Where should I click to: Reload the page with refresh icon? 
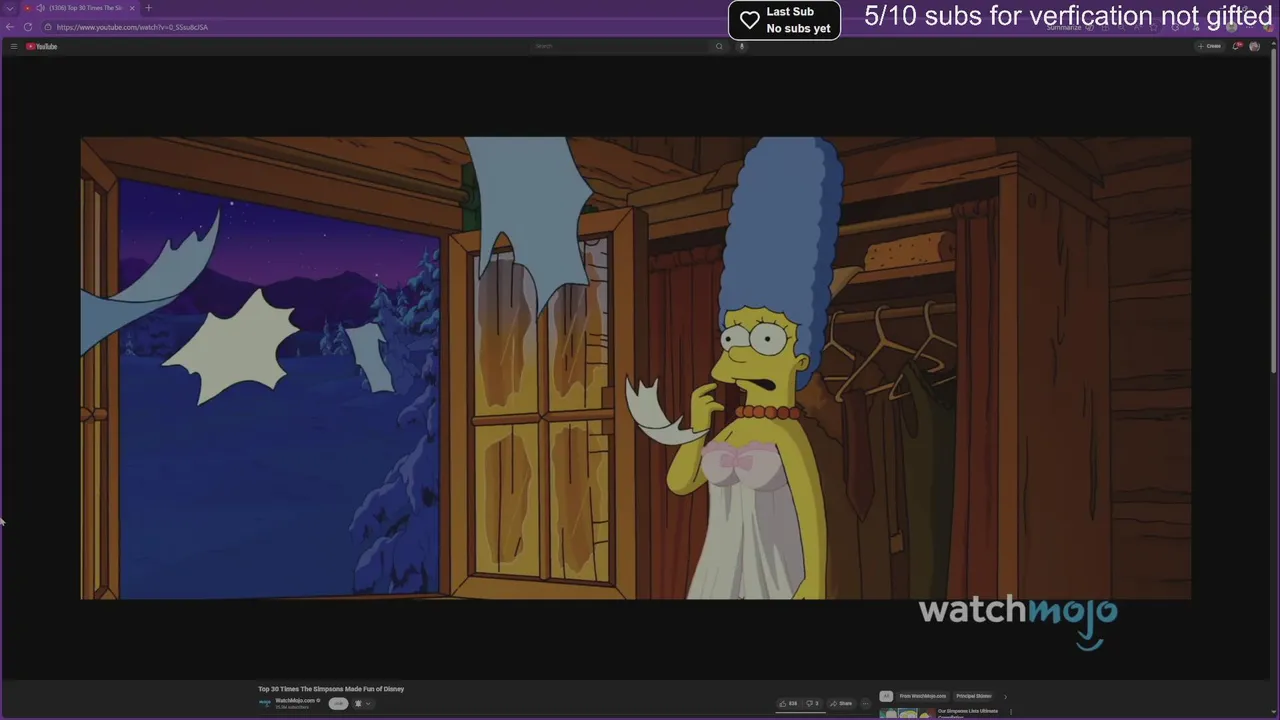click(x=28, y=27)
